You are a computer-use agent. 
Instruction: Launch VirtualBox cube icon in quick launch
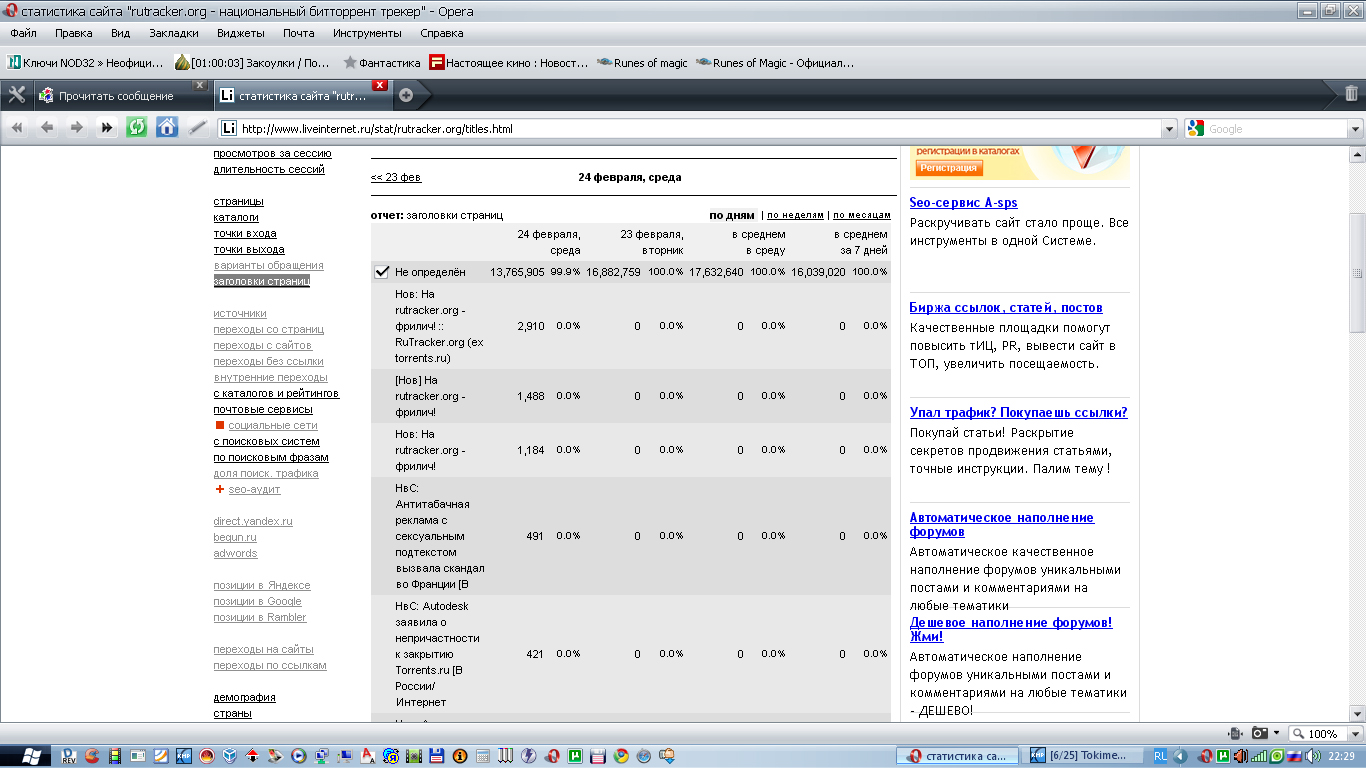[x=230, y=756]
